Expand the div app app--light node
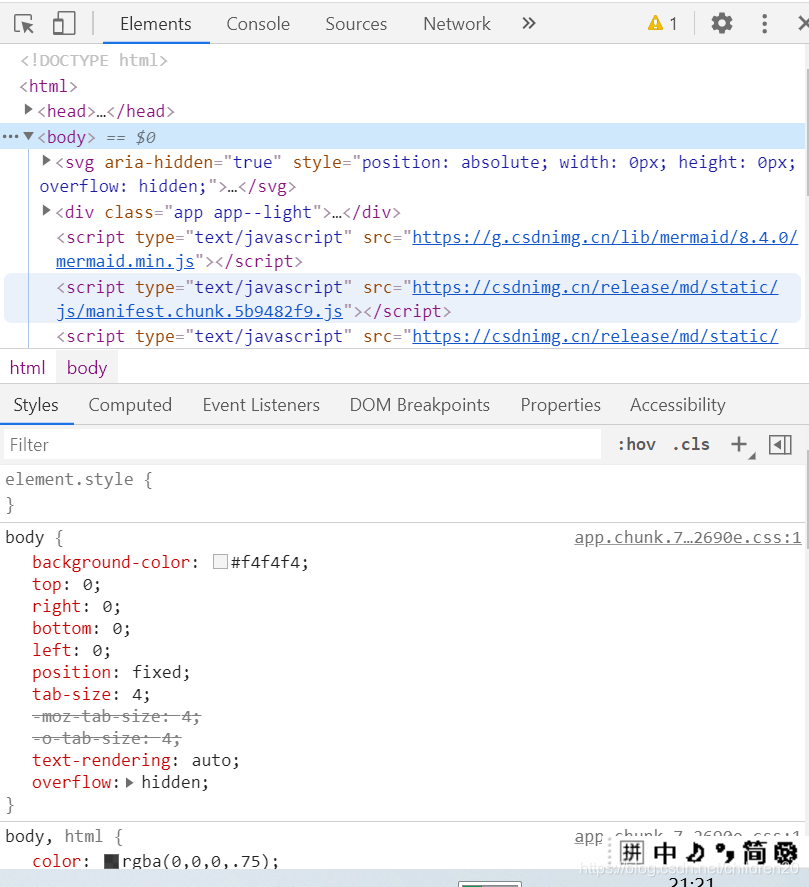The height and width of the screenshot is (887, 809). [x=46, y=211]
